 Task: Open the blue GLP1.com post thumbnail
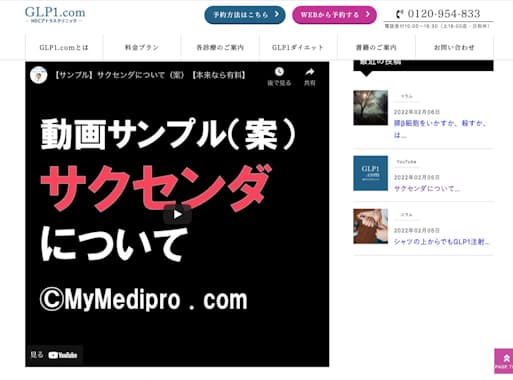(x=371, y=173)
